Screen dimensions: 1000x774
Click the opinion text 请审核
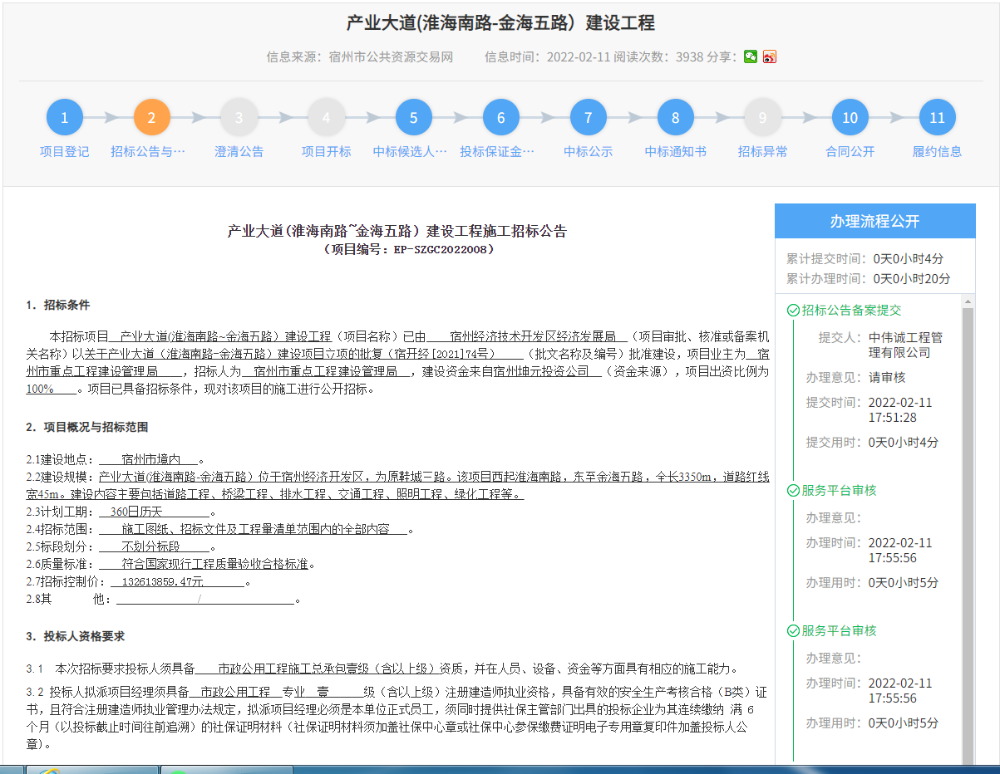886,377
